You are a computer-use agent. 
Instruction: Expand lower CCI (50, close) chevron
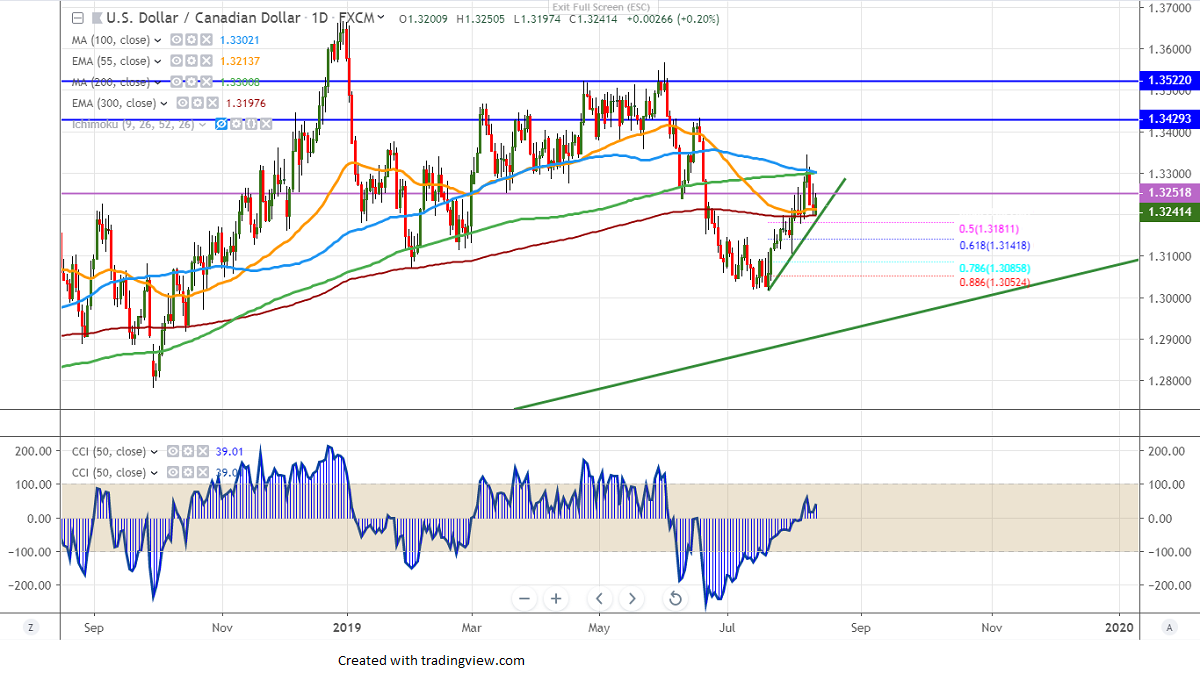click(154, 473)
